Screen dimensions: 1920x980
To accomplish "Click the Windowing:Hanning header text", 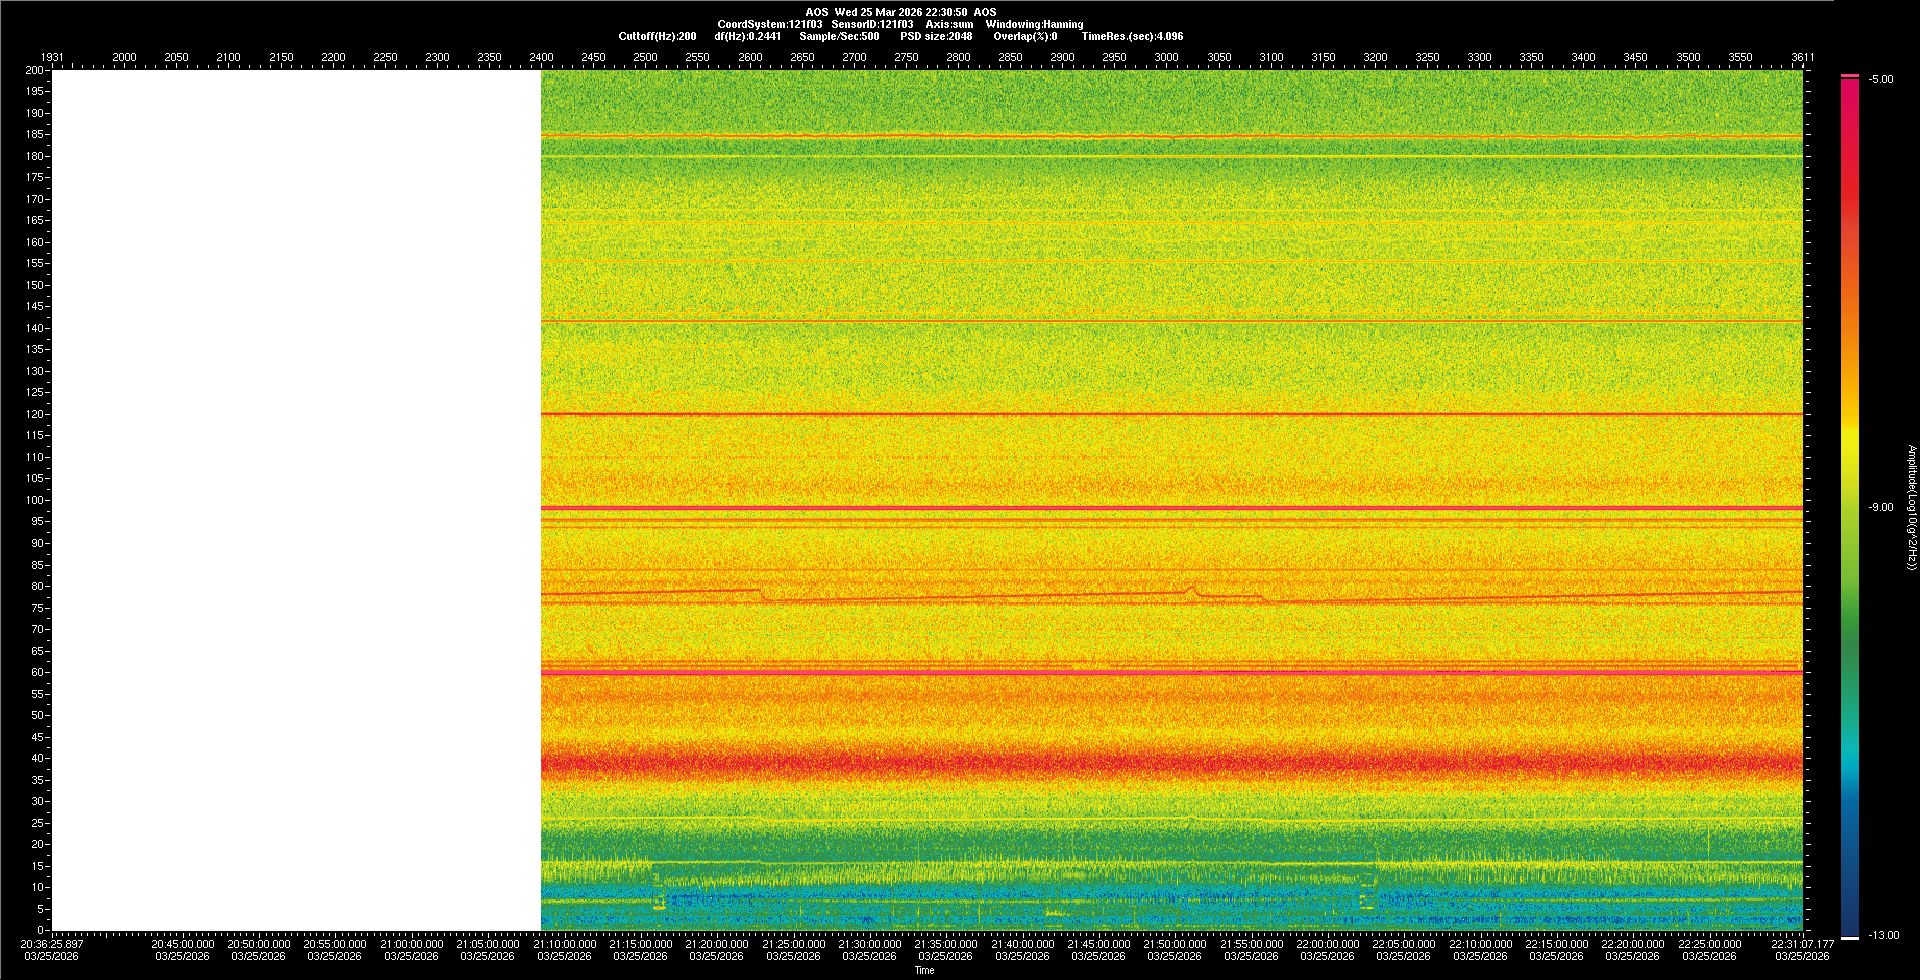I will click(1033, 24).
